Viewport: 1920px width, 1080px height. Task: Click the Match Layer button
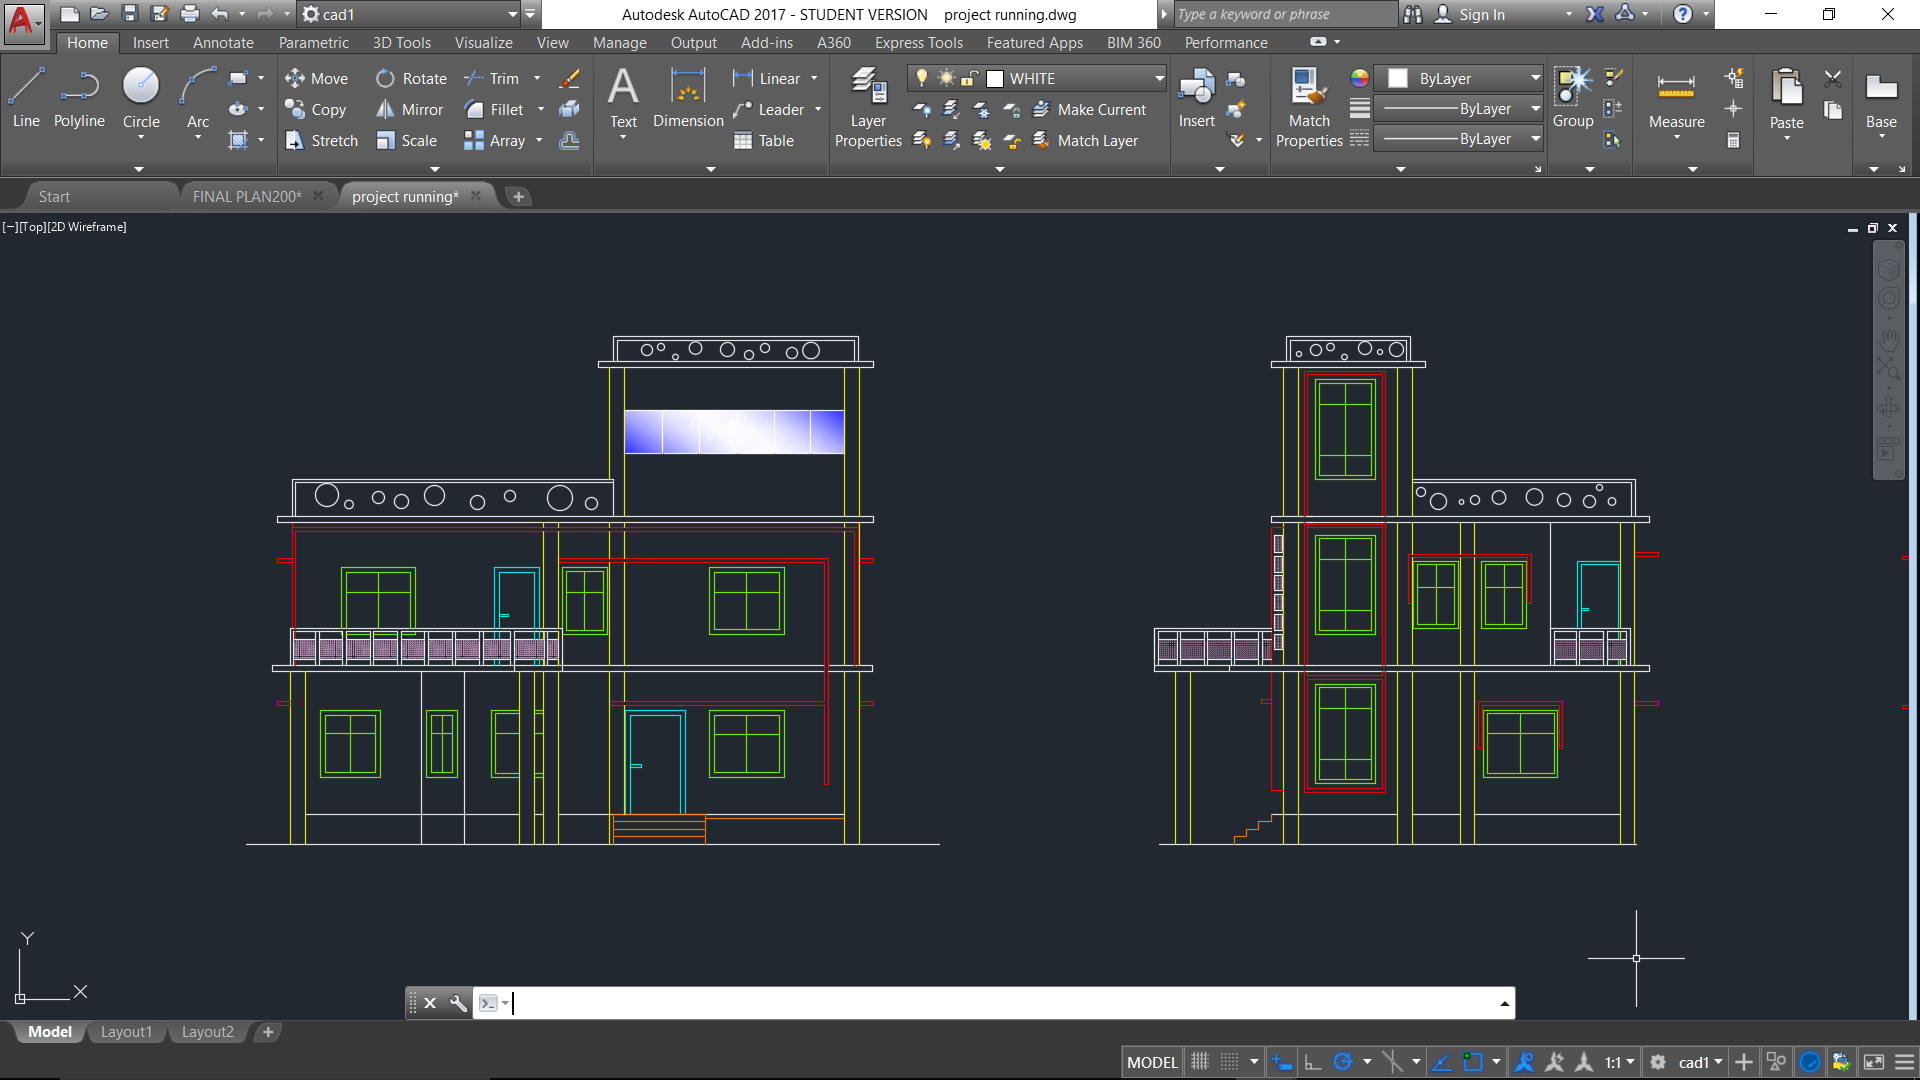[x=1086, y=140]
